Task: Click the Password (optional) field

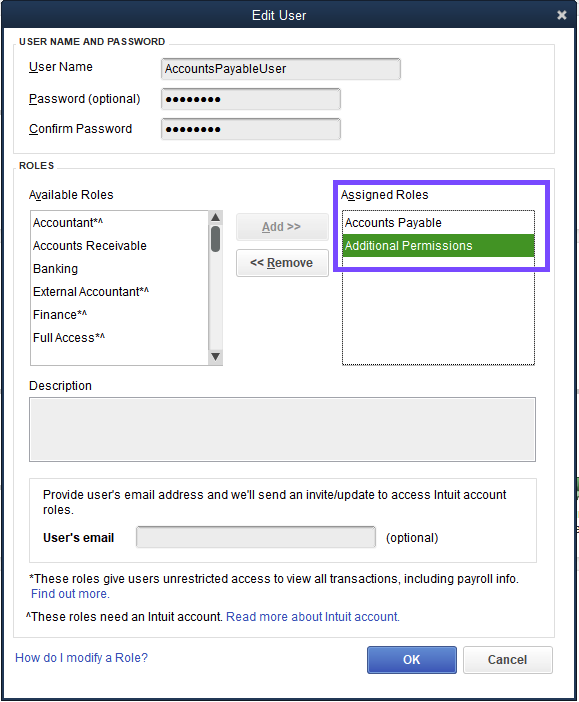Action: click(x=251, y=99)
